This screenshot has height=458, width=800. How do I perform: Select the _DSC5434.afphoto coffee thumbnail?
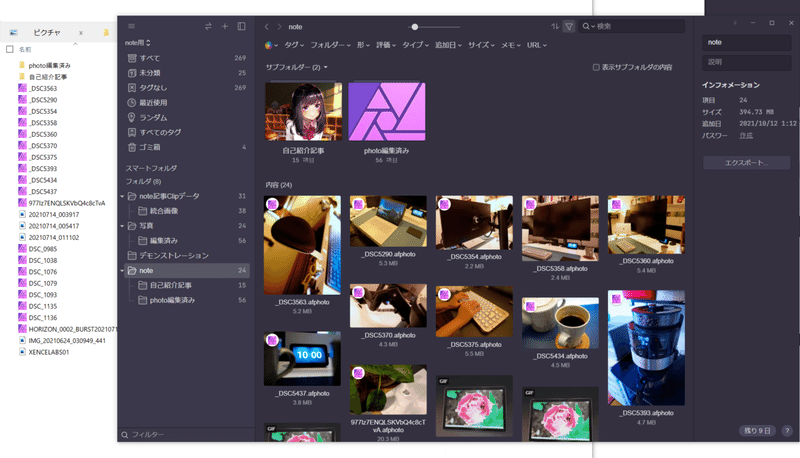pos(560,323)
